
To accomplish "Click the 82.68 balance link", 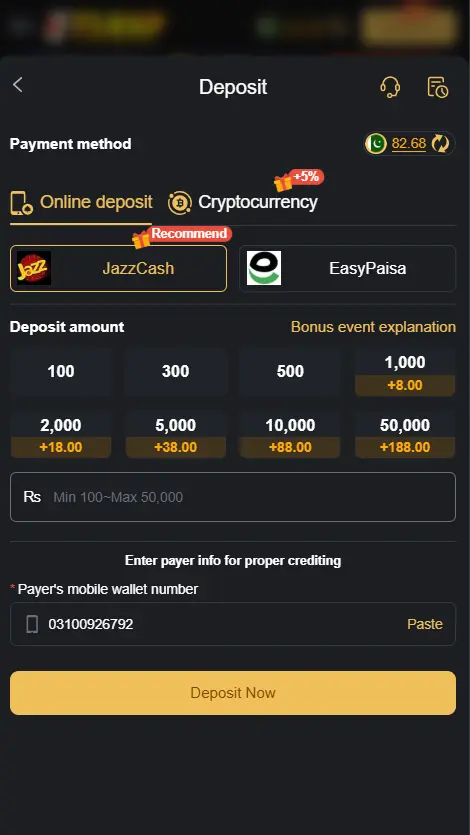I will (409, 143).
